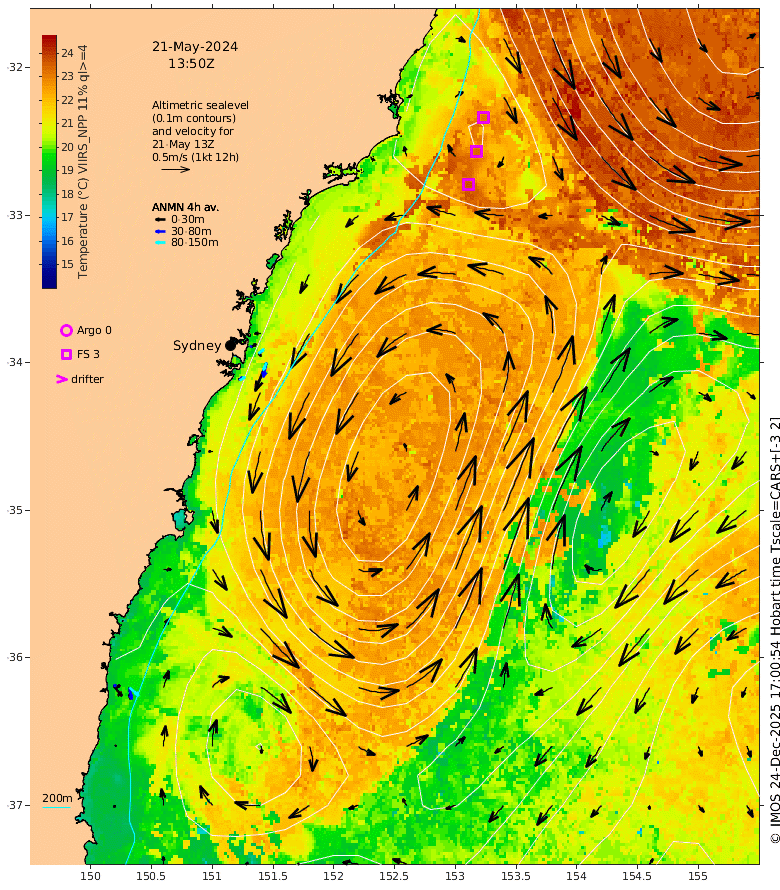Click the 15 tick on the temperature scale
The width and height of the screenshot is (780, 890).
(68, 264)
